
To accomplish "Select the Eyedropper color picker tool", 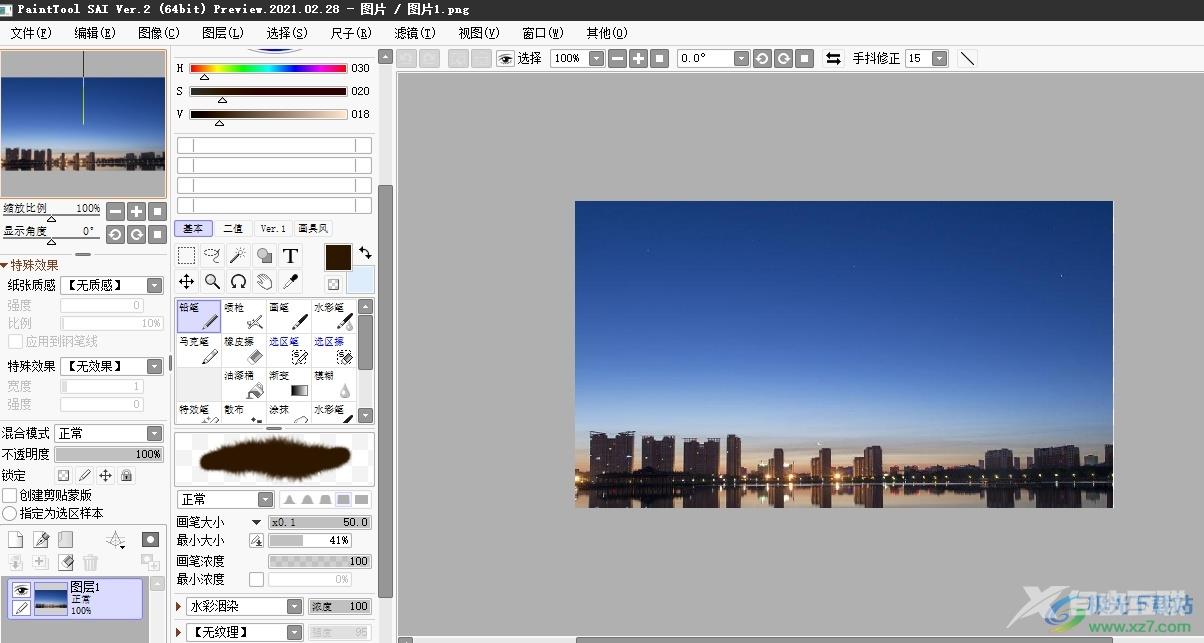I will click(290, 282).
